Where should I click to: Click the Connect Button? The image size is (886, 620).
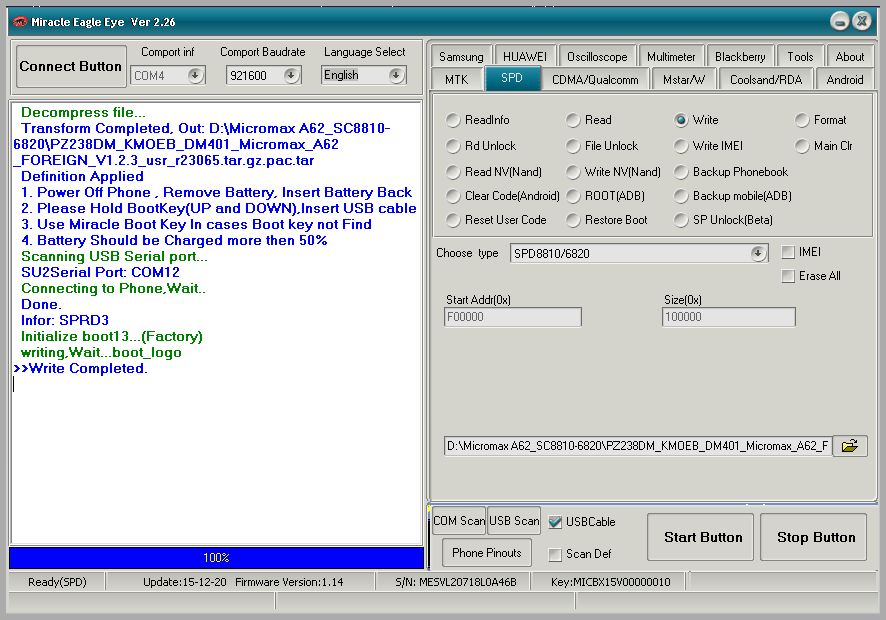pos(71,67)
